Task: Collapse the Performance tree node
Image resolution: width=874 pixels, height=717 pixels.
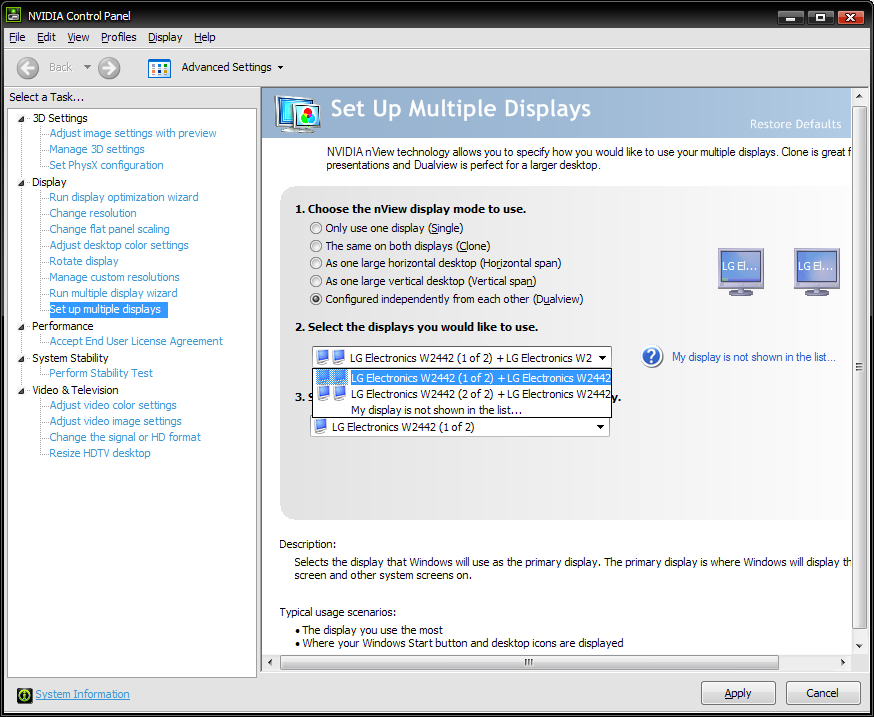Action: tap(21, 327)
